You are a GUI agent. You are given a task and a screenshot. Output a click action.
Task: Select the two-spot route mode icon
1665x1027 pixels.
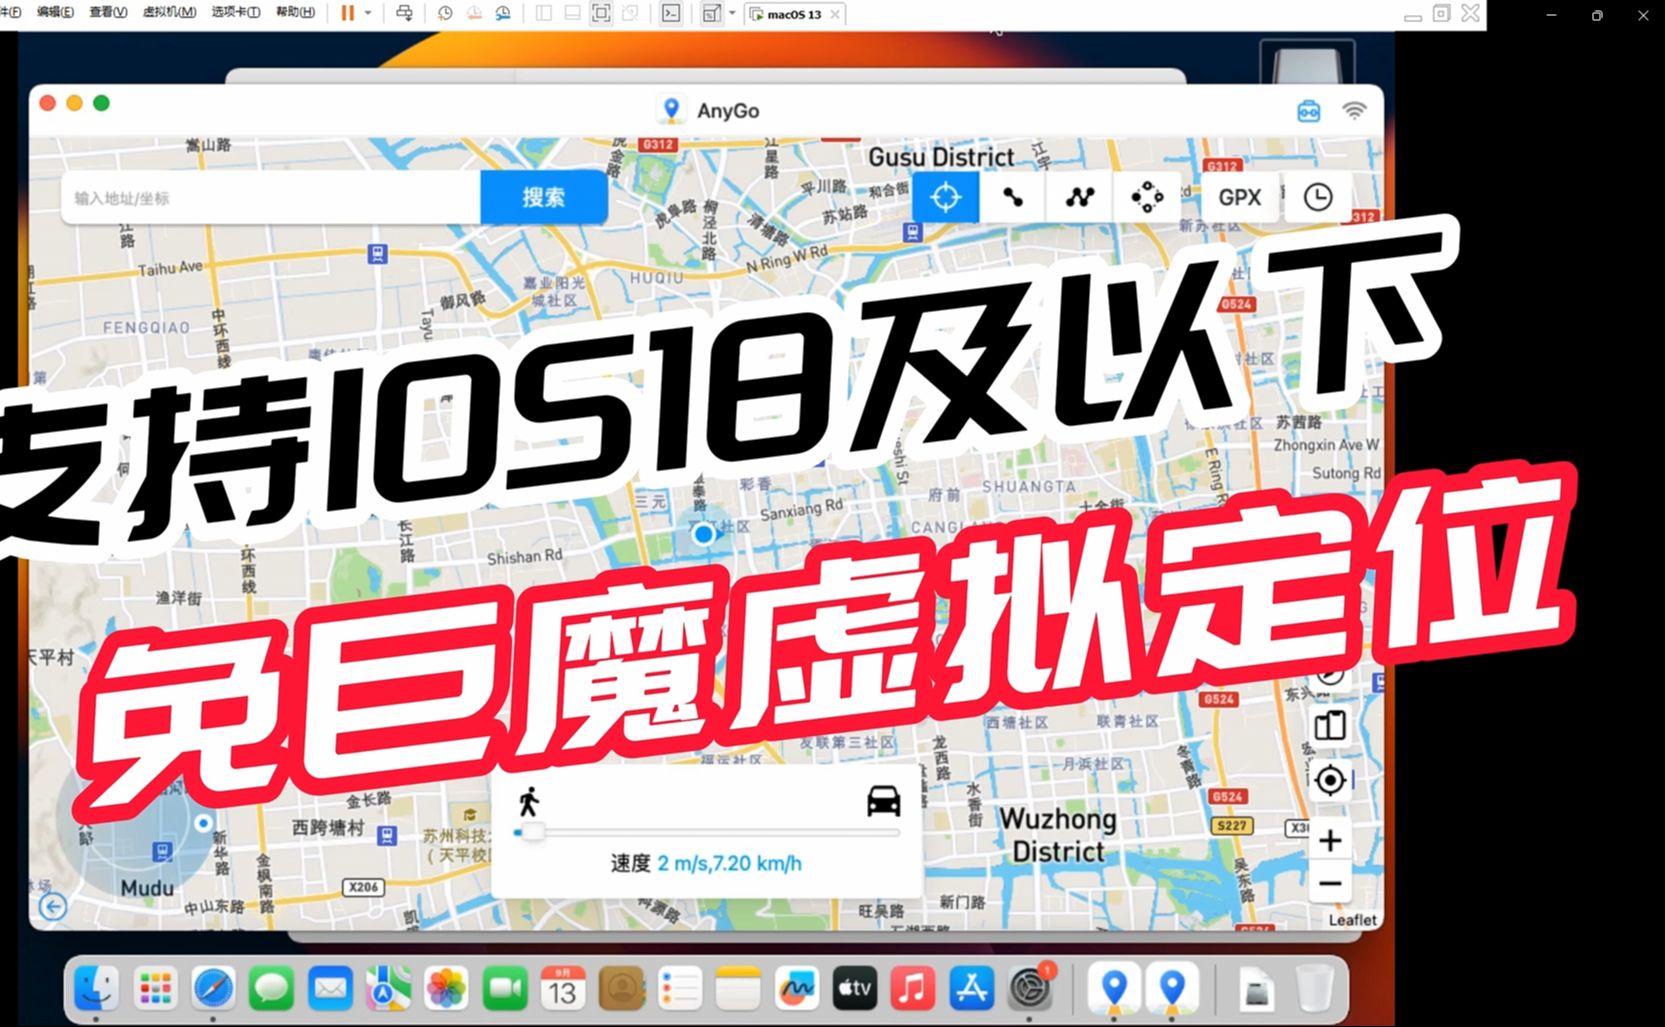point(1013,197)
